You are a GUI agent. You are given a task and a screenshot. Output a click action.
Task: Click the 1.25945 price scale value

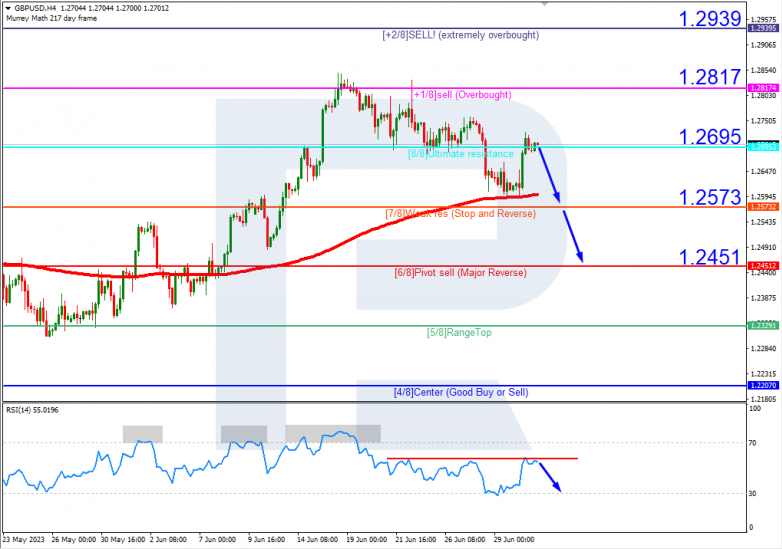[764, 196]
